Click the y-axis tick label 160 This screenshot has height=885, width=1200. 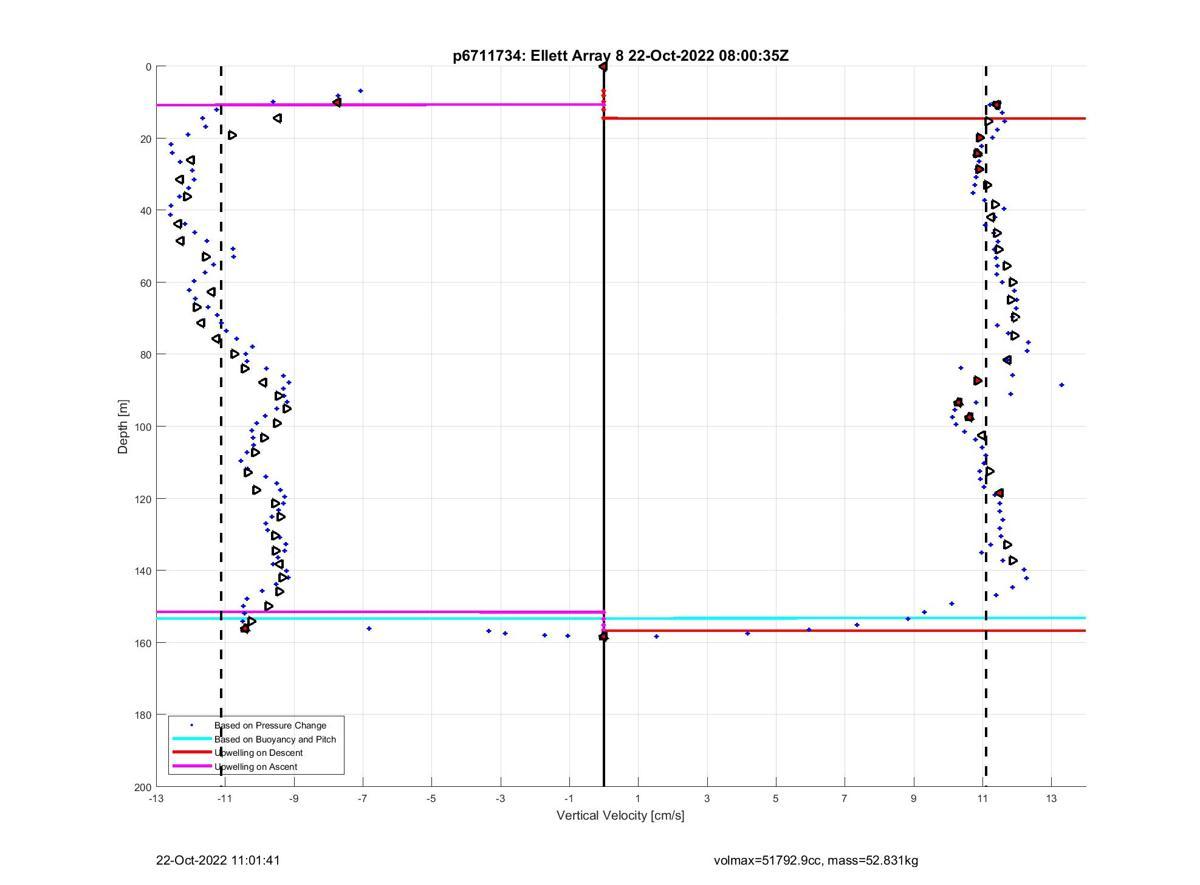[x=143, y=643]
